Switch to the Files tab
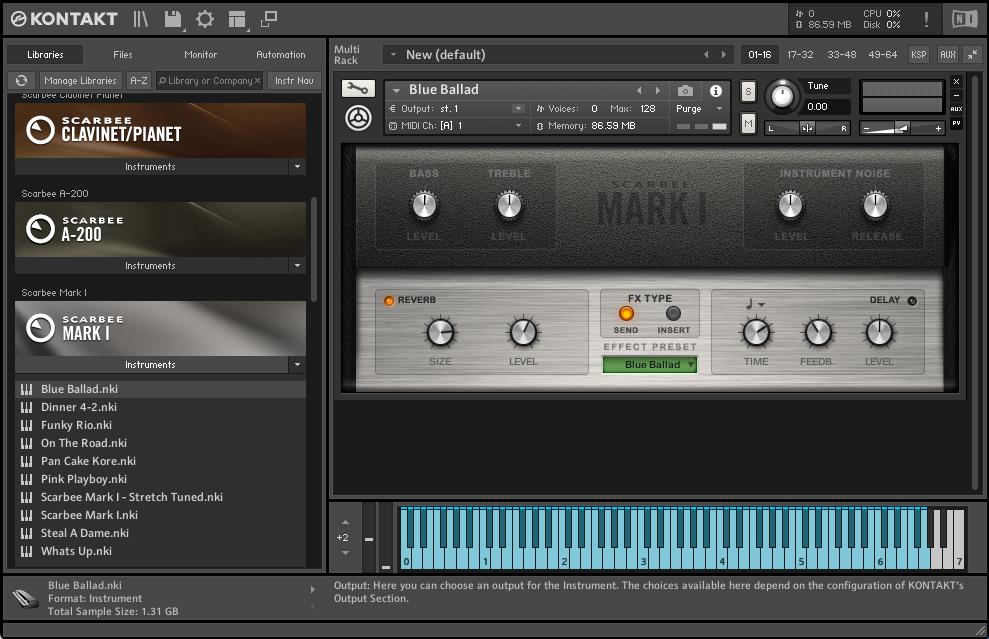The height and width of the screenshot is (639, 989). [122, 55]
